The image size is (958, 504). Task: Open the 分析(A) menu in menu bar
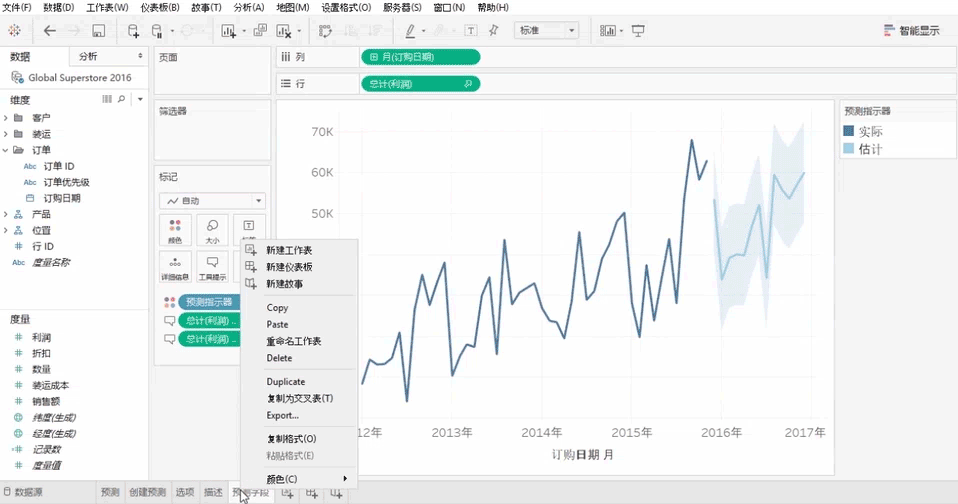click(248, 7)
